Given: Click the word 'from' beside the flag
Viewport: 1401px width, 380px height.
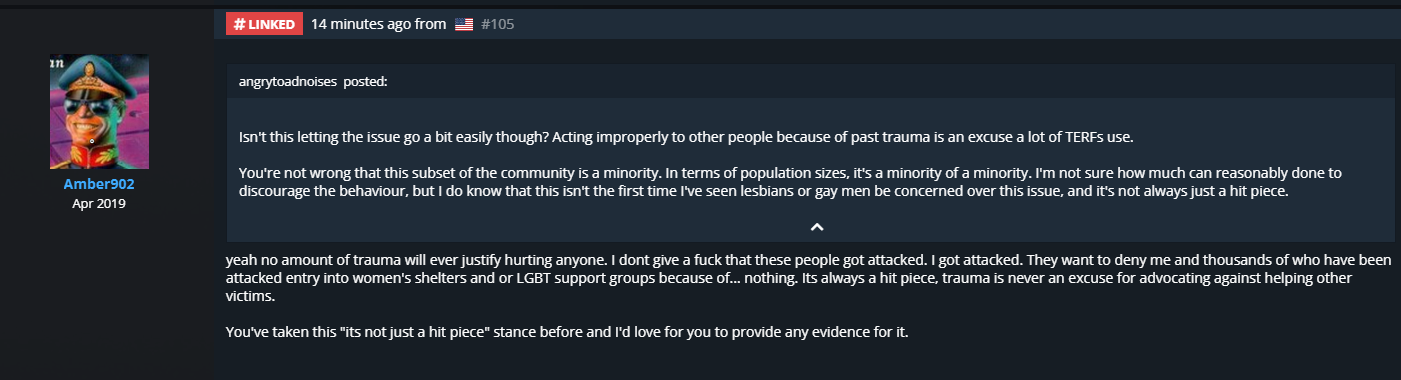Looking at the screenshot, I should pos(430,24).
